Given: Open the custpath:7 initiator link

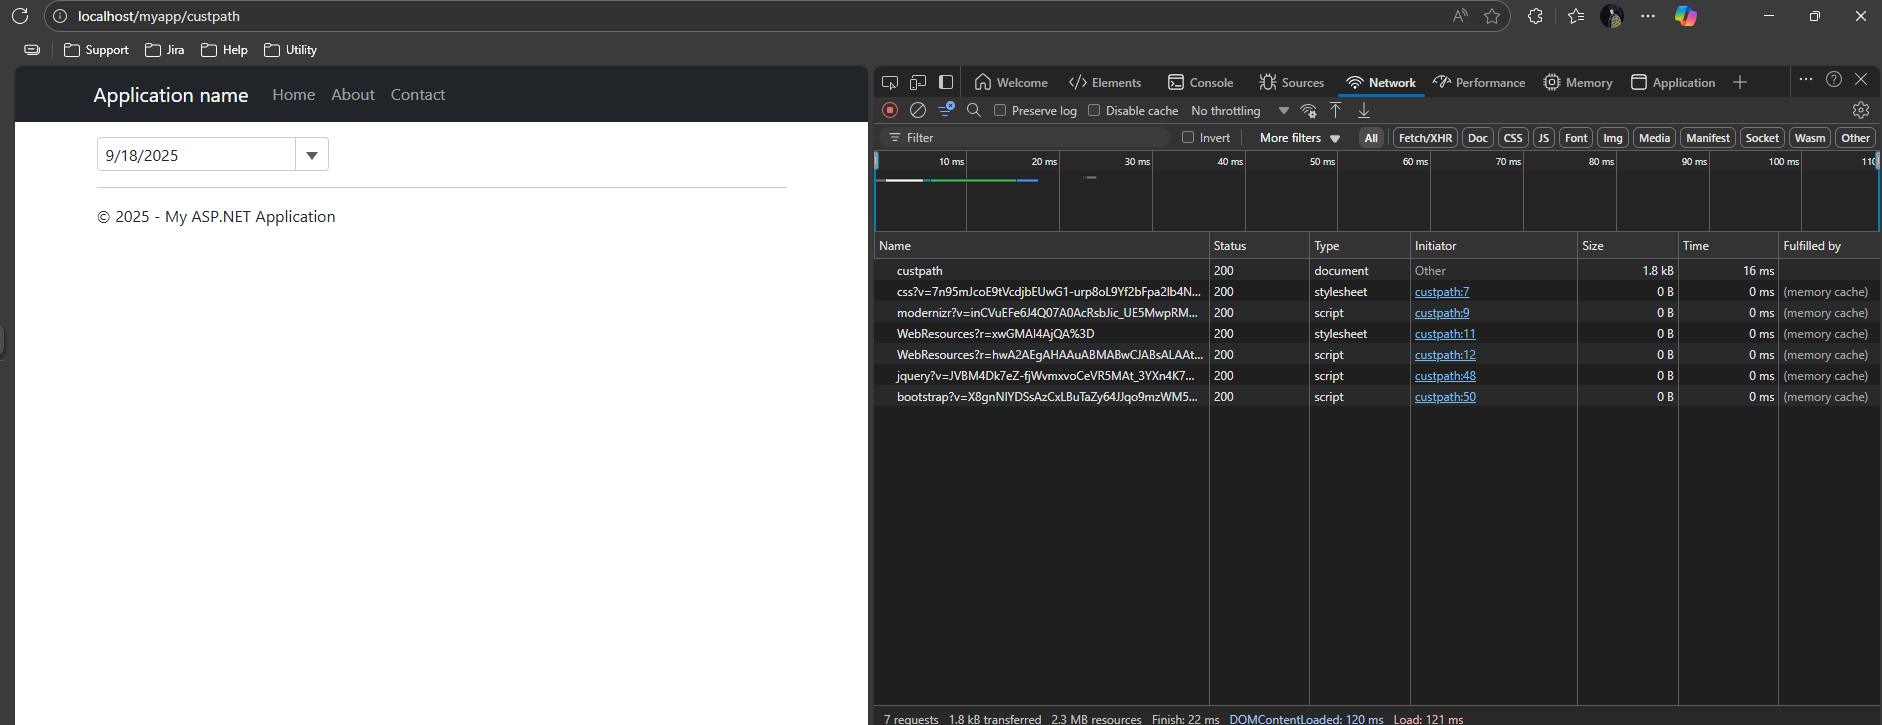Looking at the screenshot, I should 1442,292.
